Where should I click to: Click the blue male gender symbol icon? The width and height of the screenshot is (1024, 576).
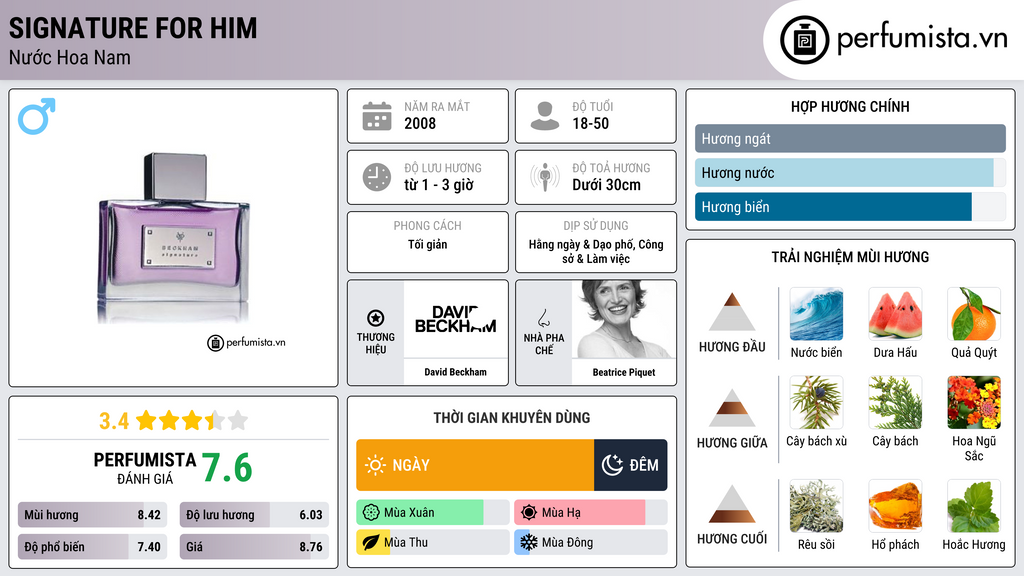[37, 116]
